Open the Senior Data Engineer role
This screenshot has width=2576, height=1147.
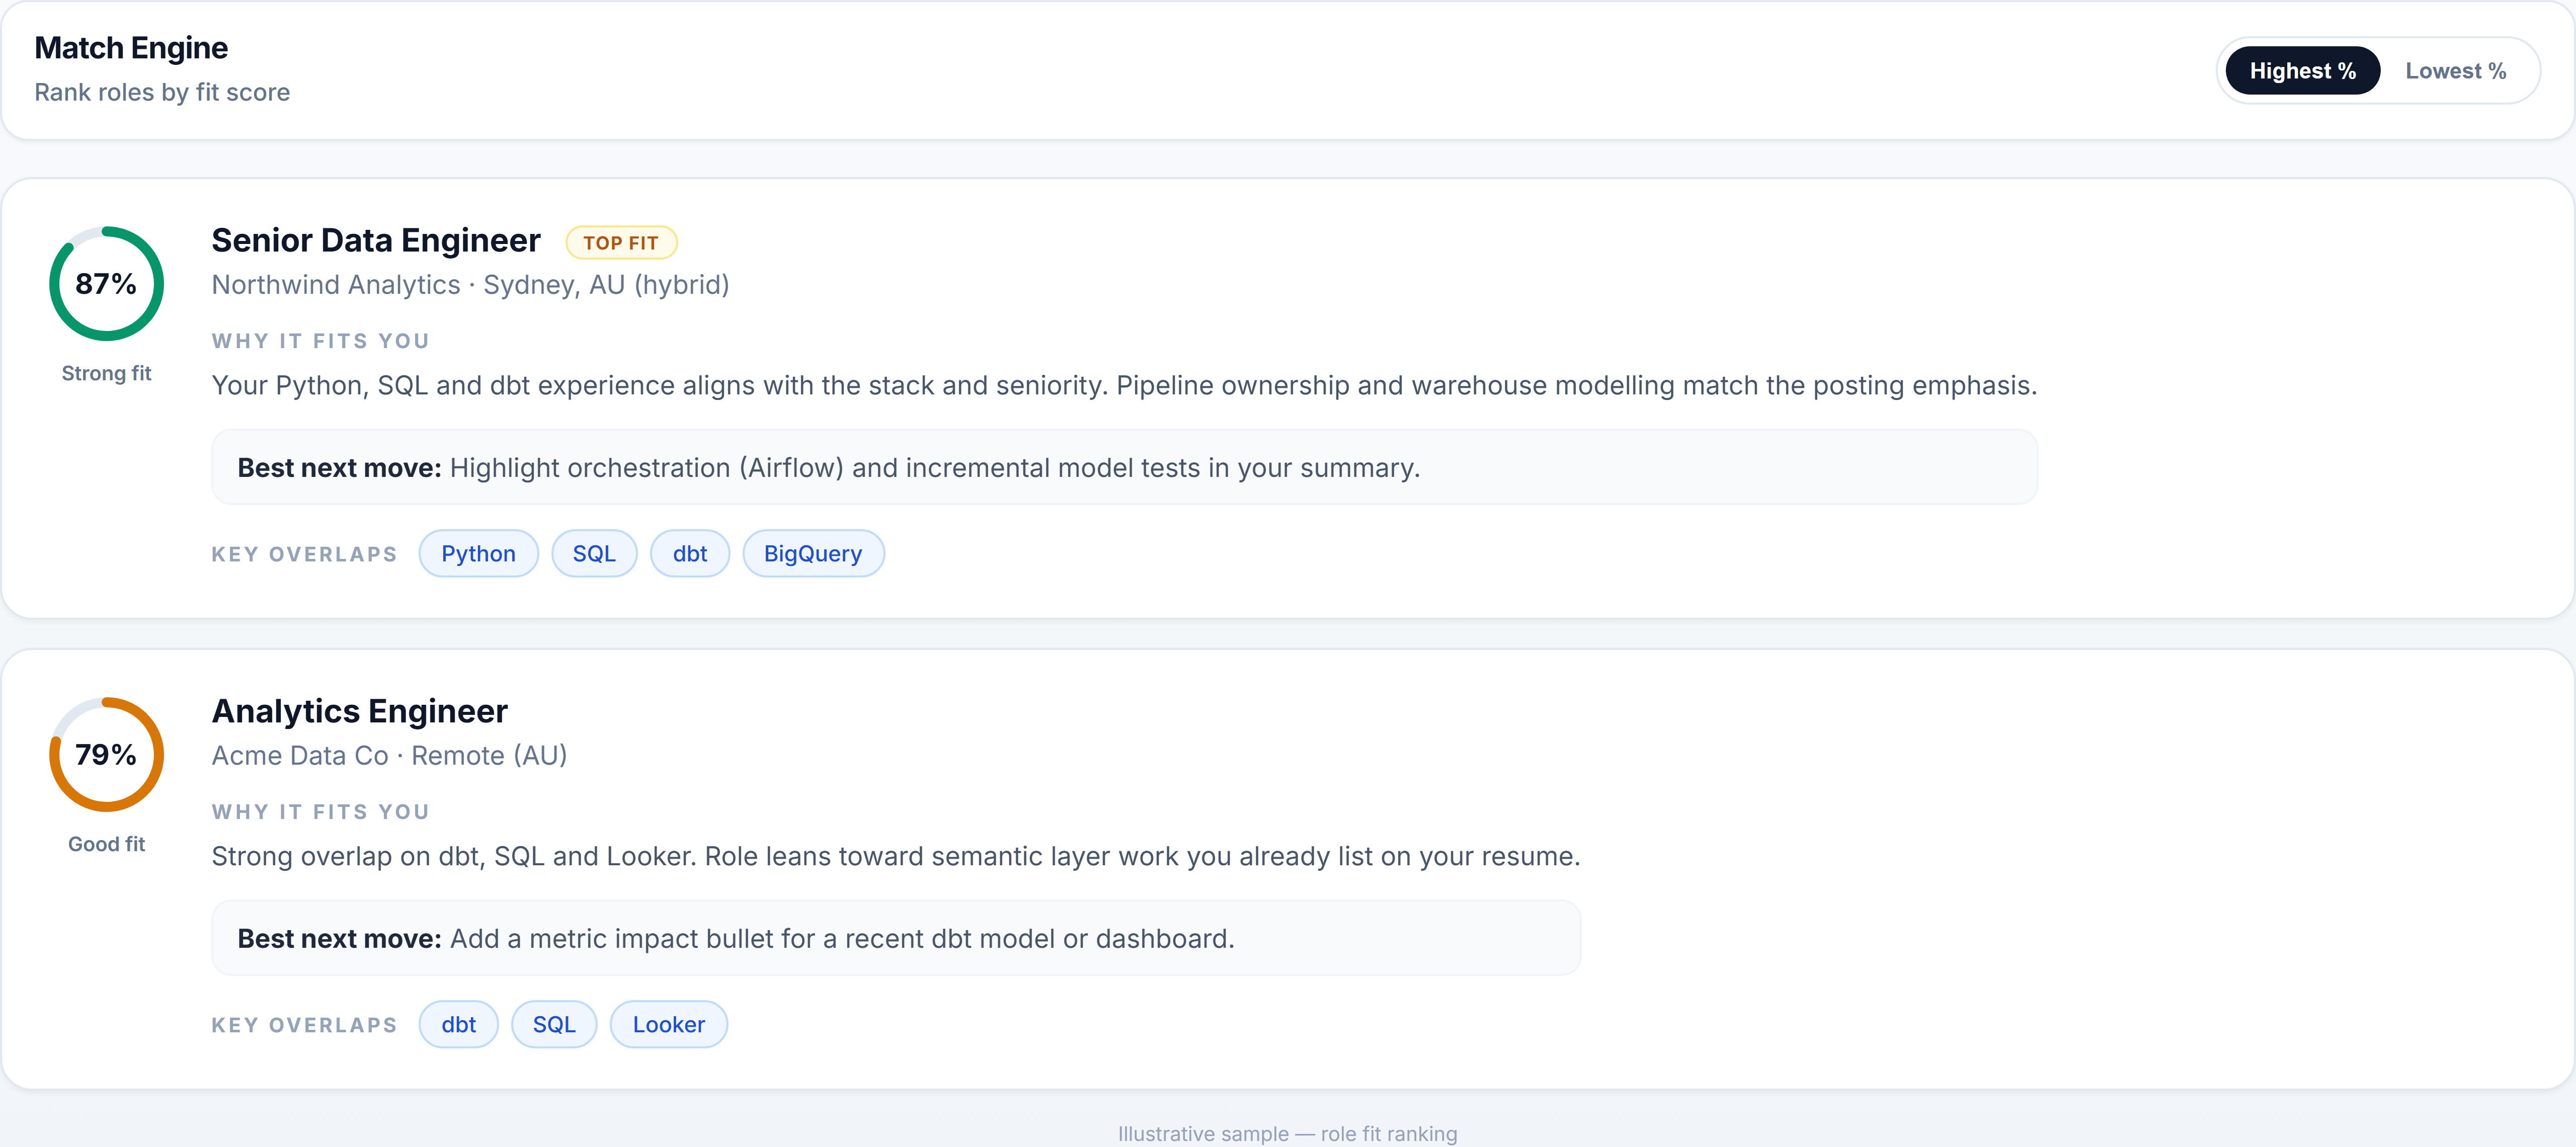[376, 241]
